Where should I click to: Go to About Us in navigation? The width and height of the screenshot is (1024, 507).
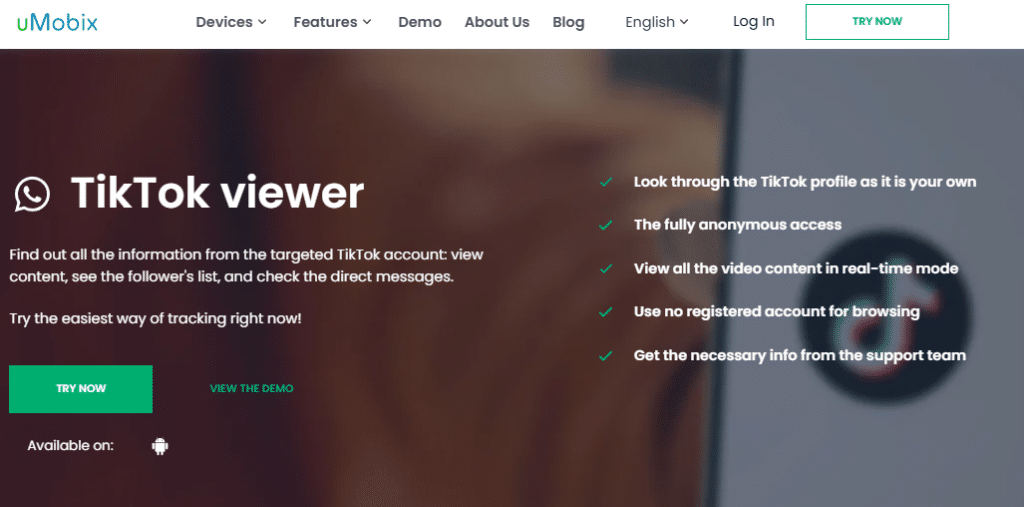497,22
